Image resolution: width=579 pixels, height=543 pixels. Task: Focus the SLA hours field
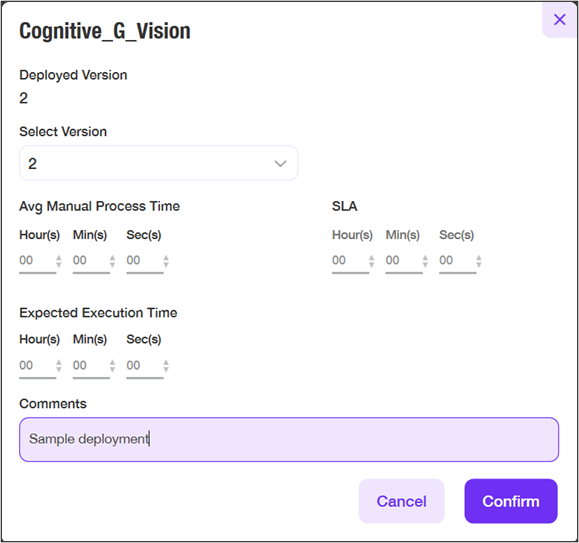tap(350, 261)
